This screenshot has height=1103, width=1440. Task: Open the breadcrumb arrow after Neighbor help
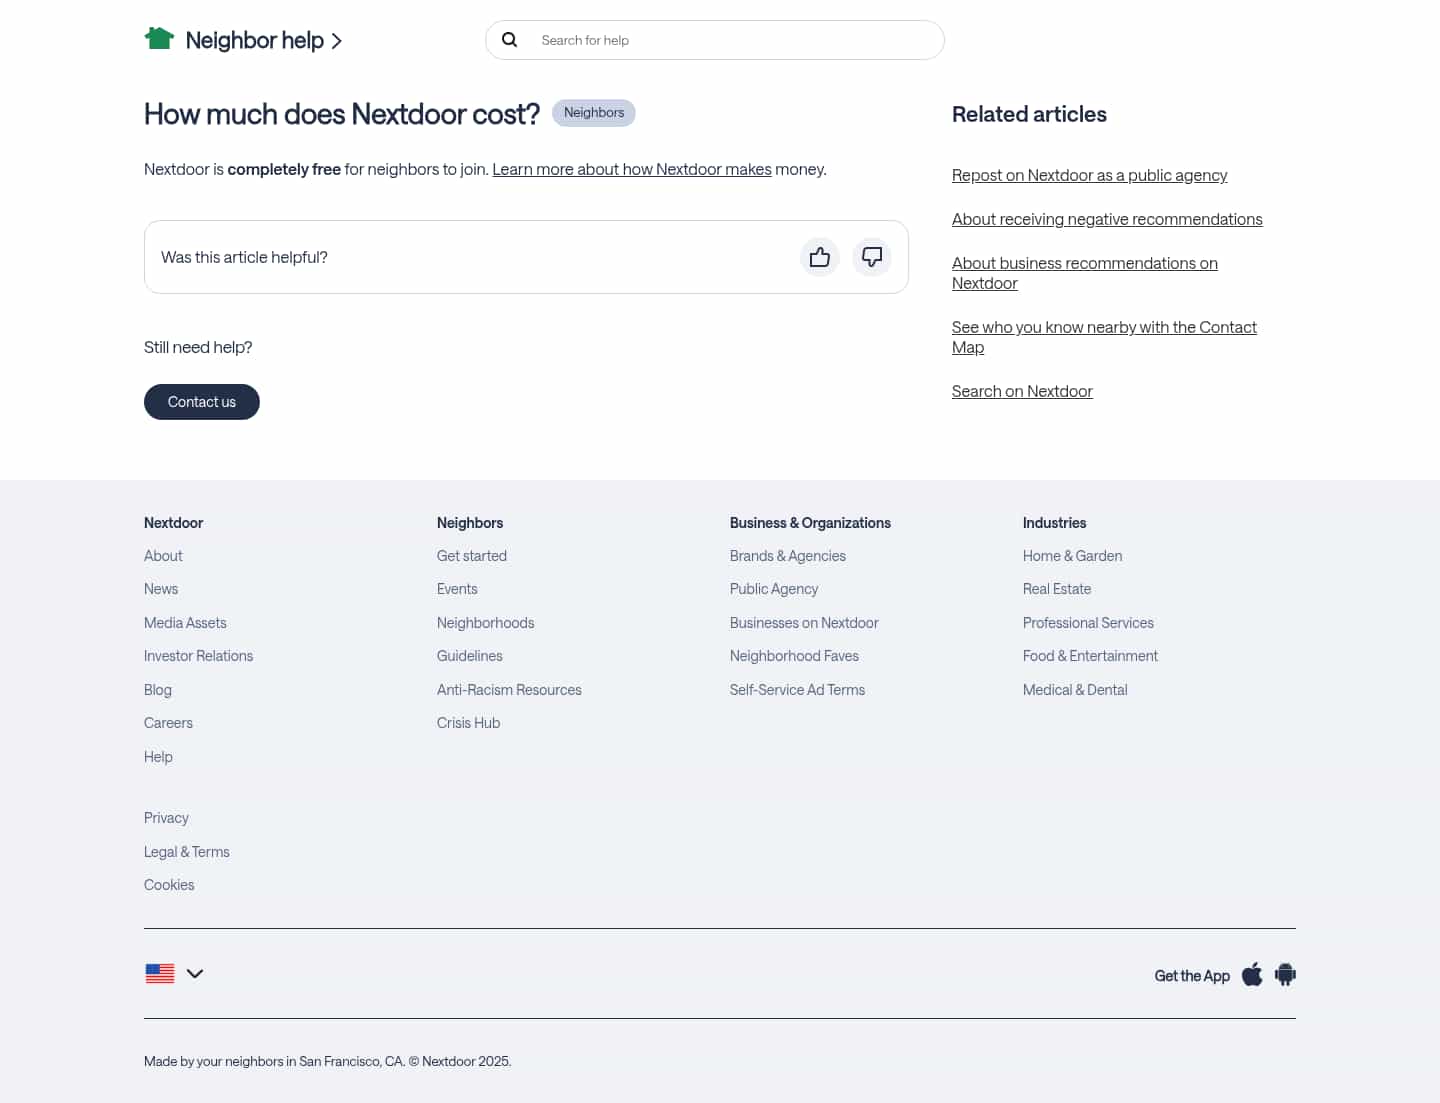(337, 41)
